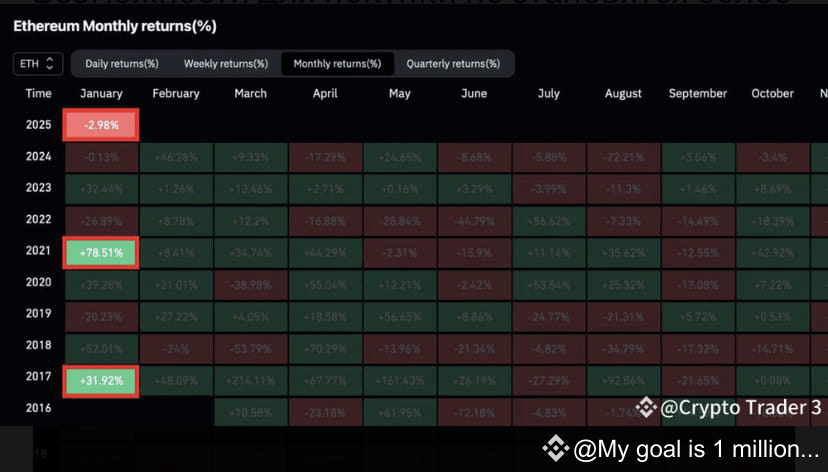Click the +52.01% cell in January 2018
The image size is (828, 472).
coord(101,349)
